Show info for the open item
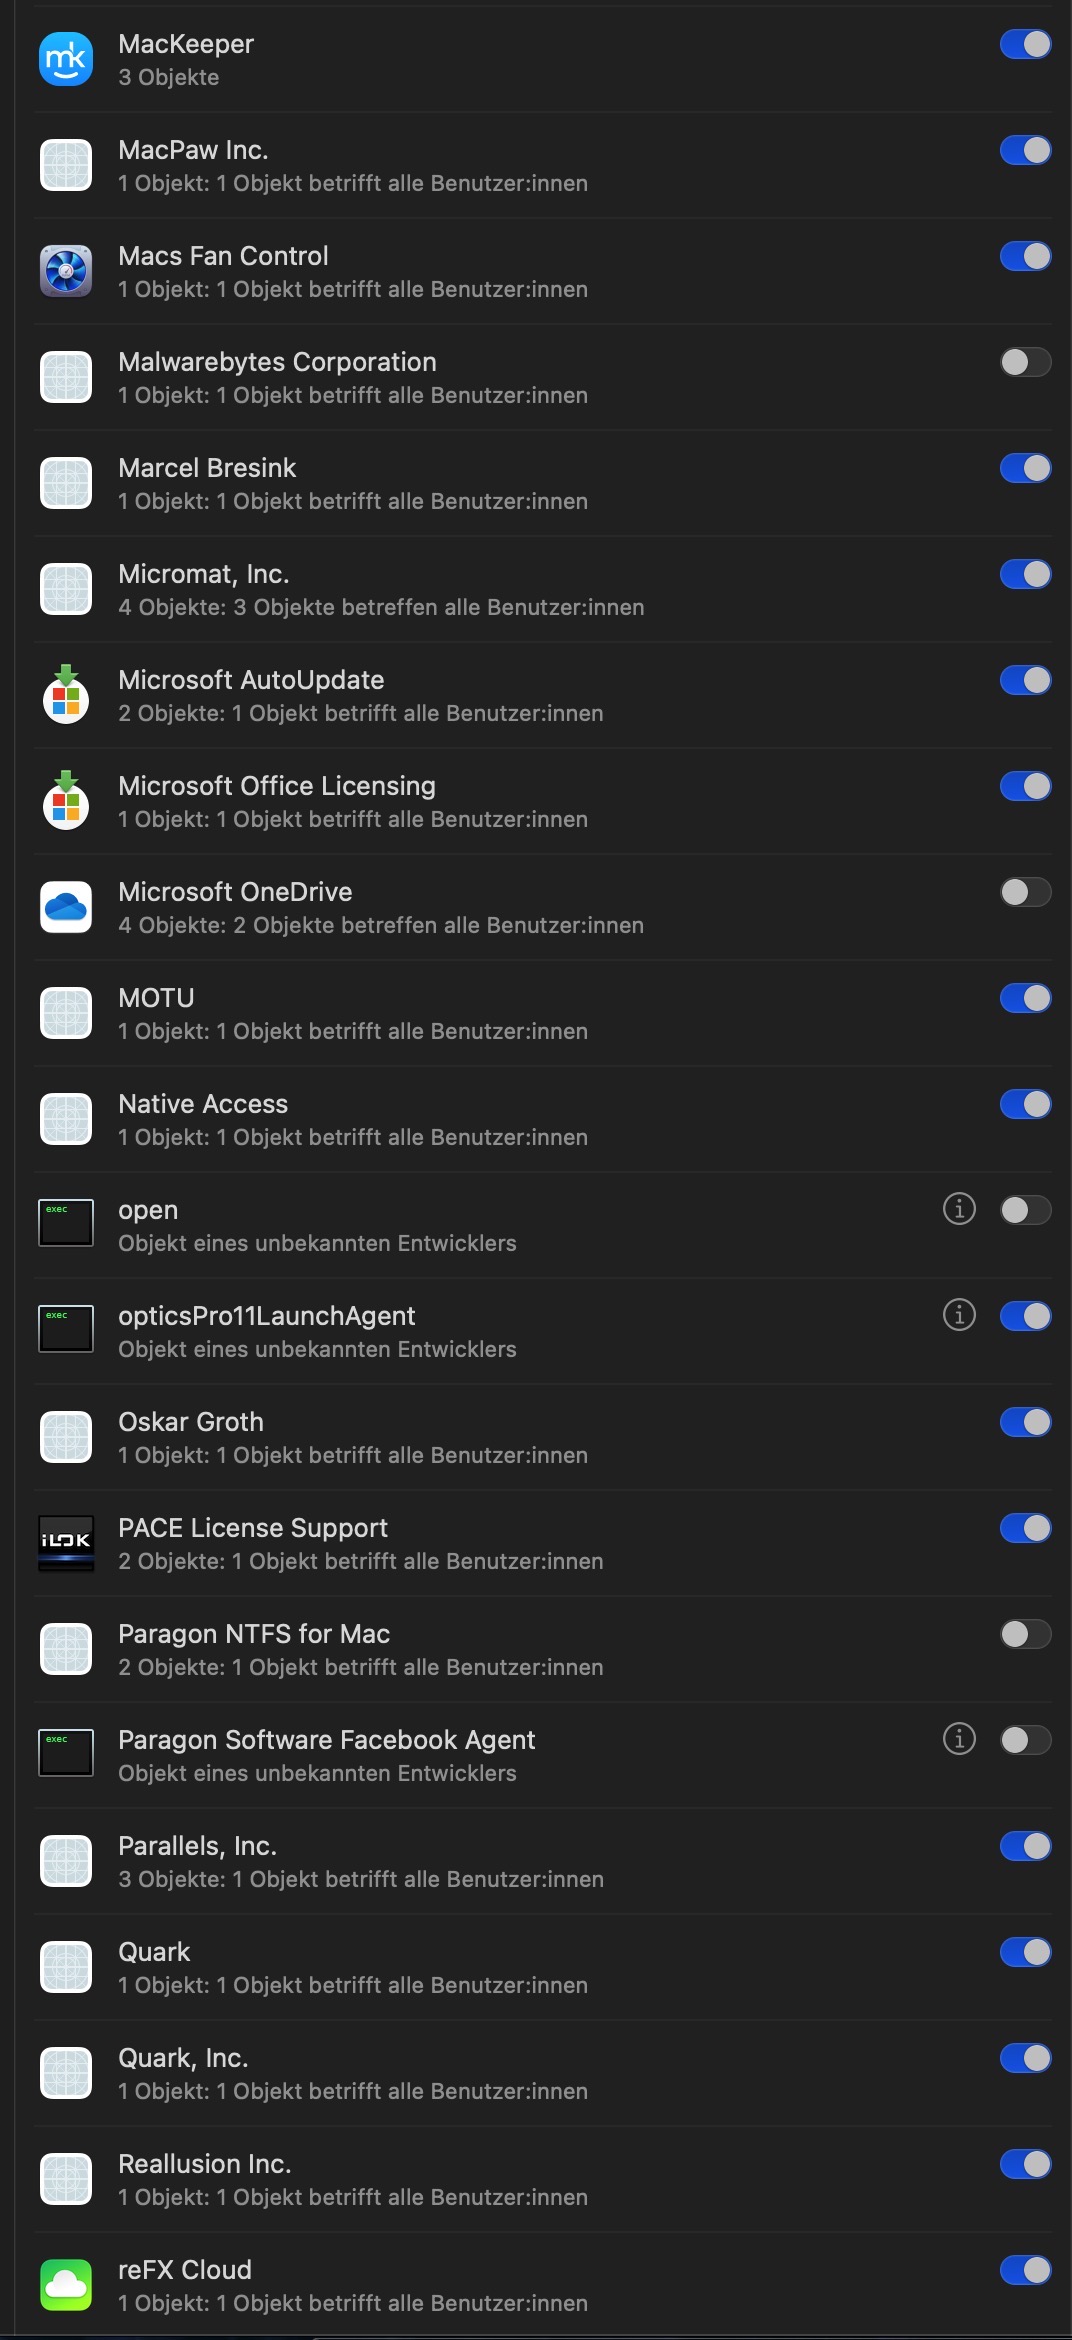The height and width of the screenshot is (2340, 1072). pyautogui.click(x=959, y=1209)
